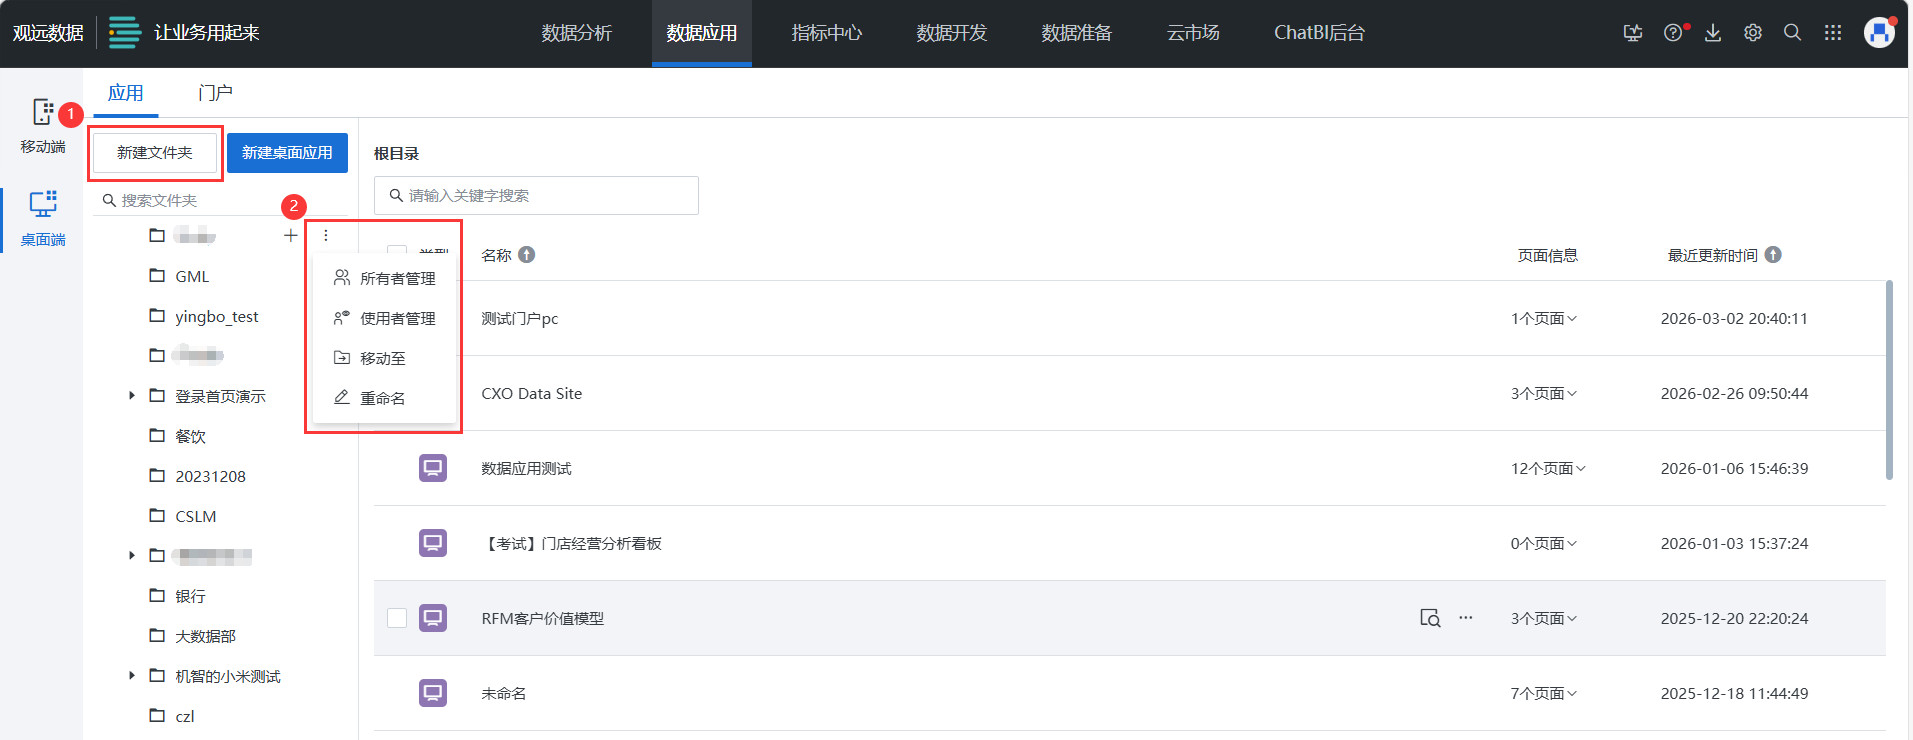1913x740 pixels.
Task: Choose 重命名 from the context menu
Action: coord(382,398)
